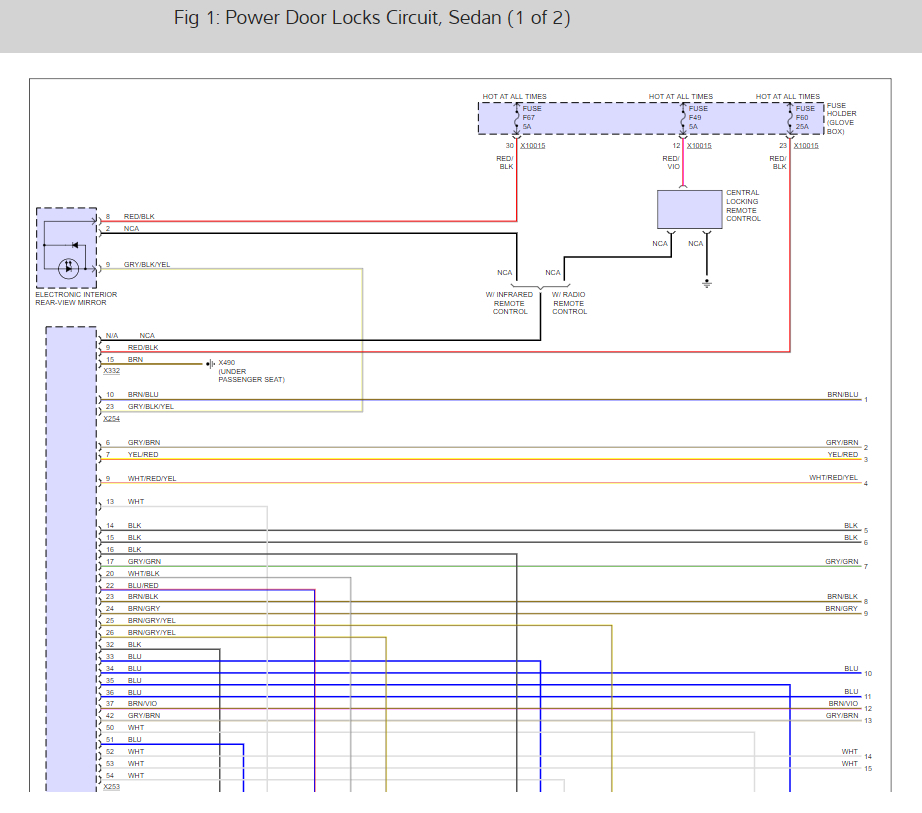Open the X253 connector link

click(x=112, y=787)
